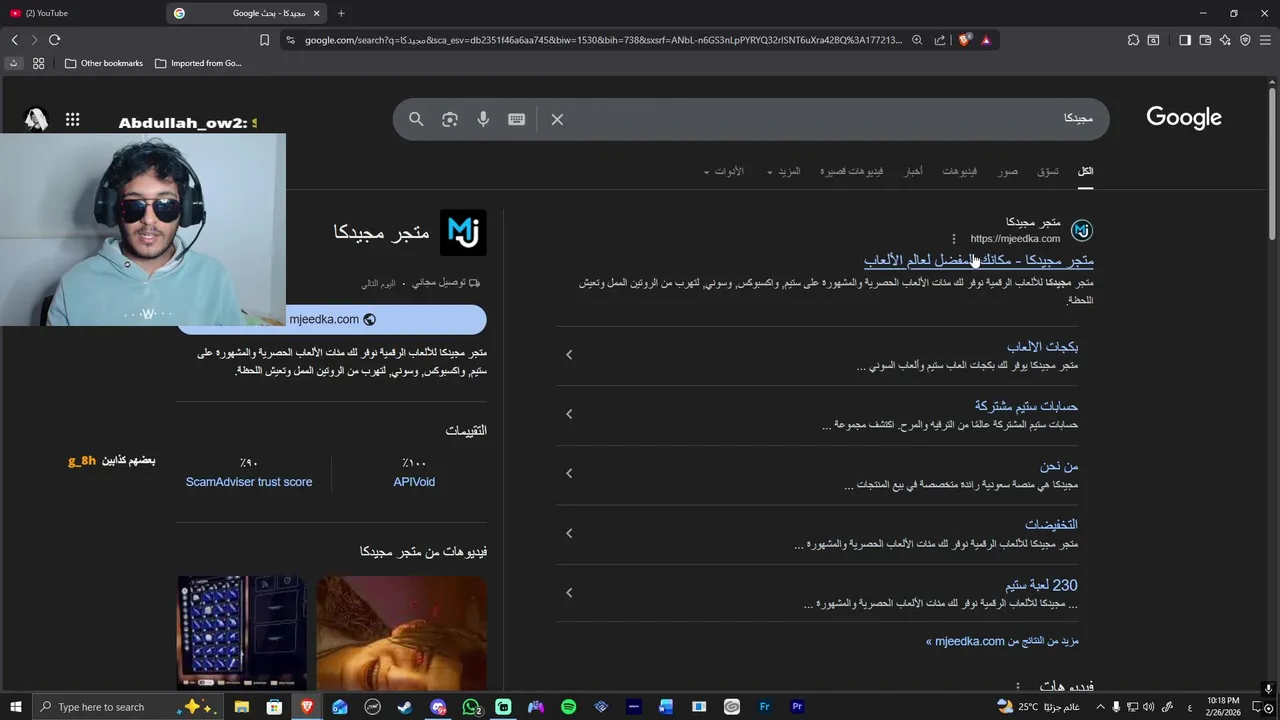Open متجر مجيدكا main result title
This screenshot has width=1280, height=720.
(979, 260)
